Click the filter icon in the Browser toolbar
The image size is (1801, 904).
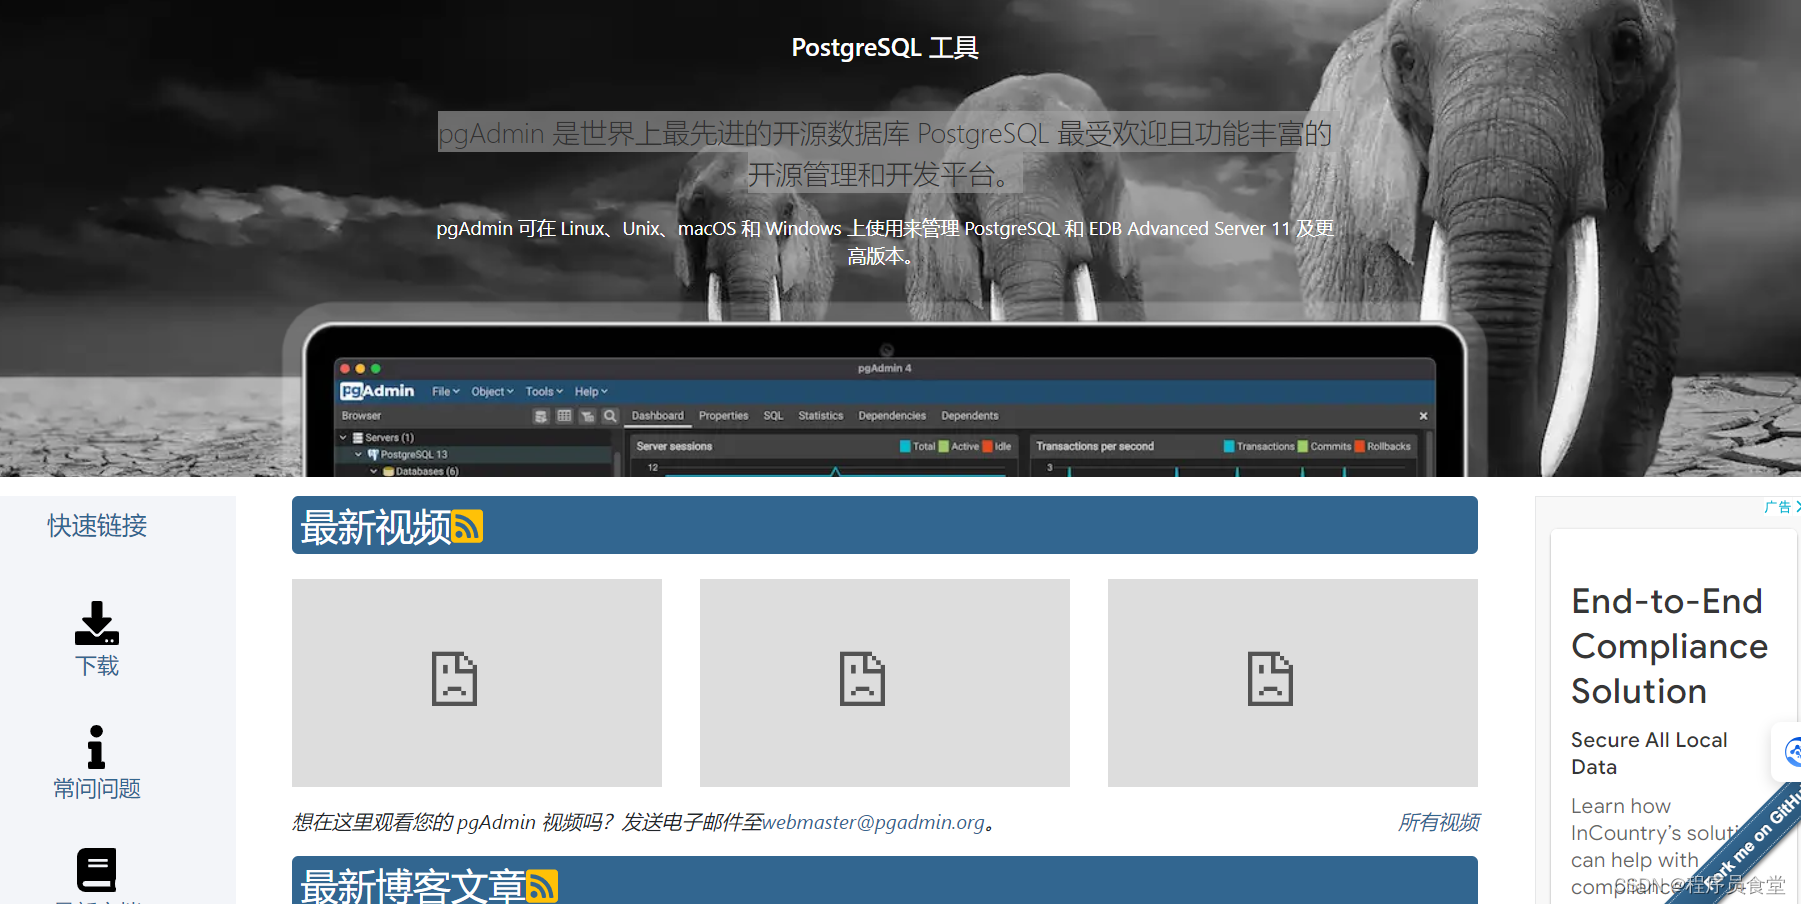click(588, 416)
